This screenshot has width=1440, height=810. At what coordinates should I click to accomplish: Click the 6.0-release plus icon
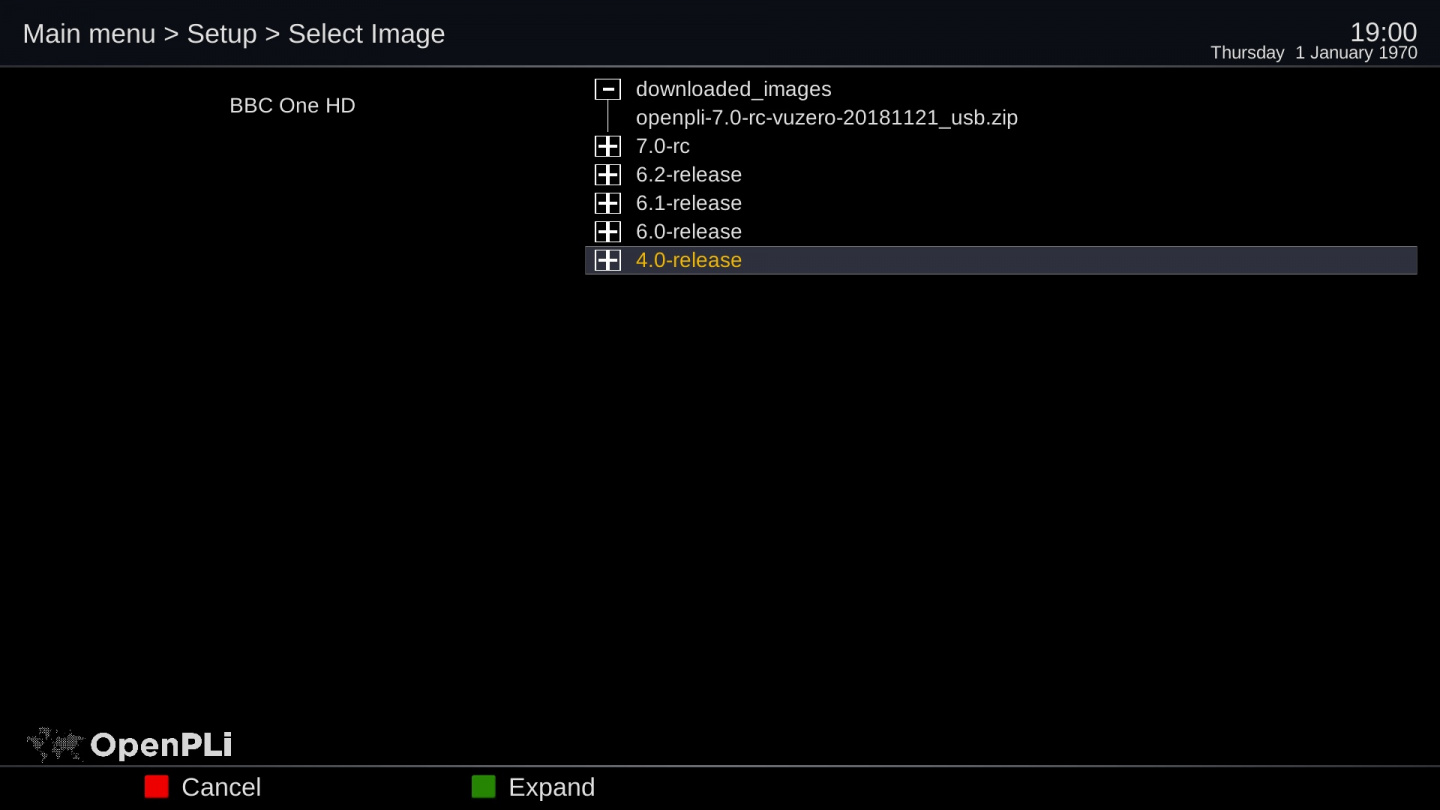(607, 232)
